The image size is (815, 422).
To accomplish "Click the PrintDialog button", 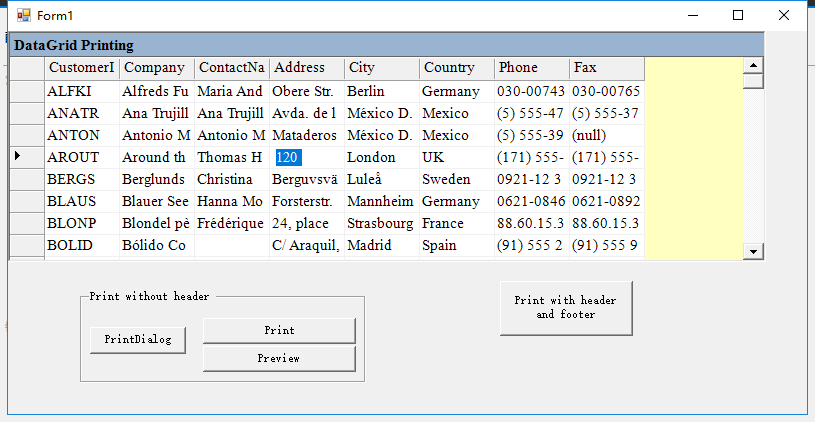I will pos(138,340).
